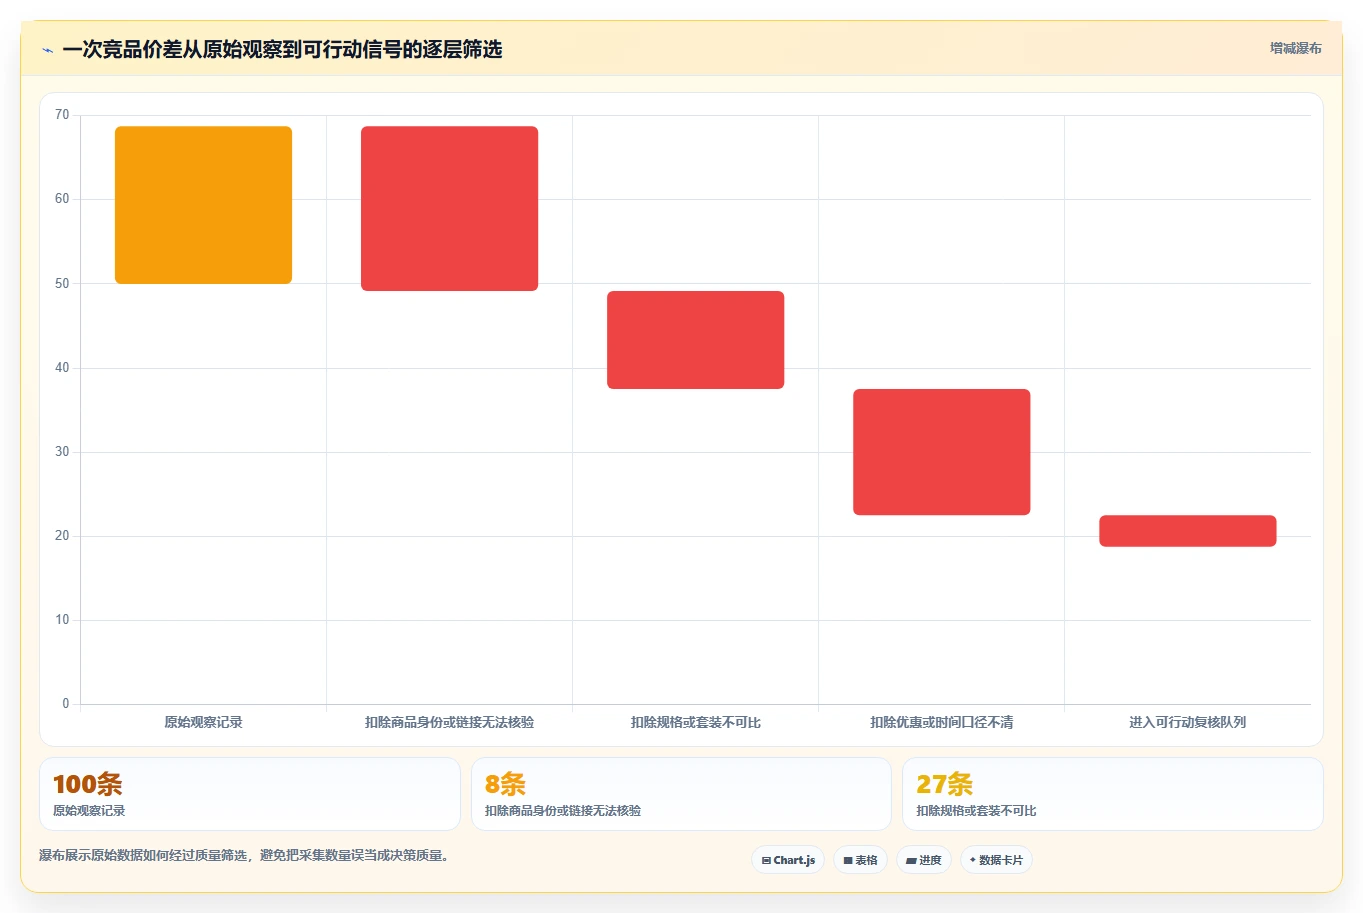Image resolution: width=1363 pixels, height=913 pixels.
Task: Select the 表格 tag chip
Action: click(860, 860)
